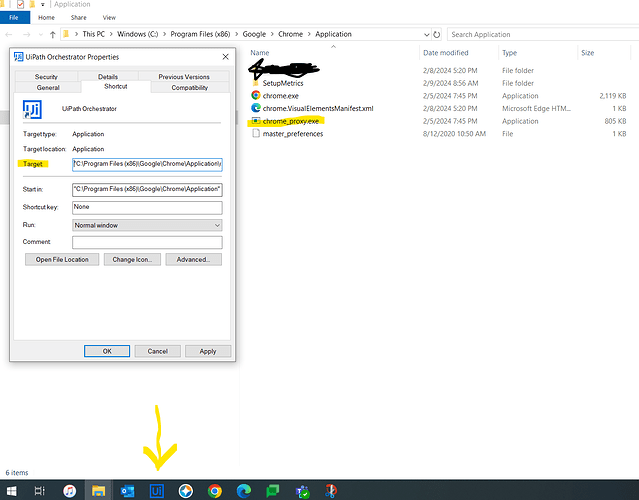639x500 pixels.
Task: Select the Shortcut tab
Action: point(116,86)
